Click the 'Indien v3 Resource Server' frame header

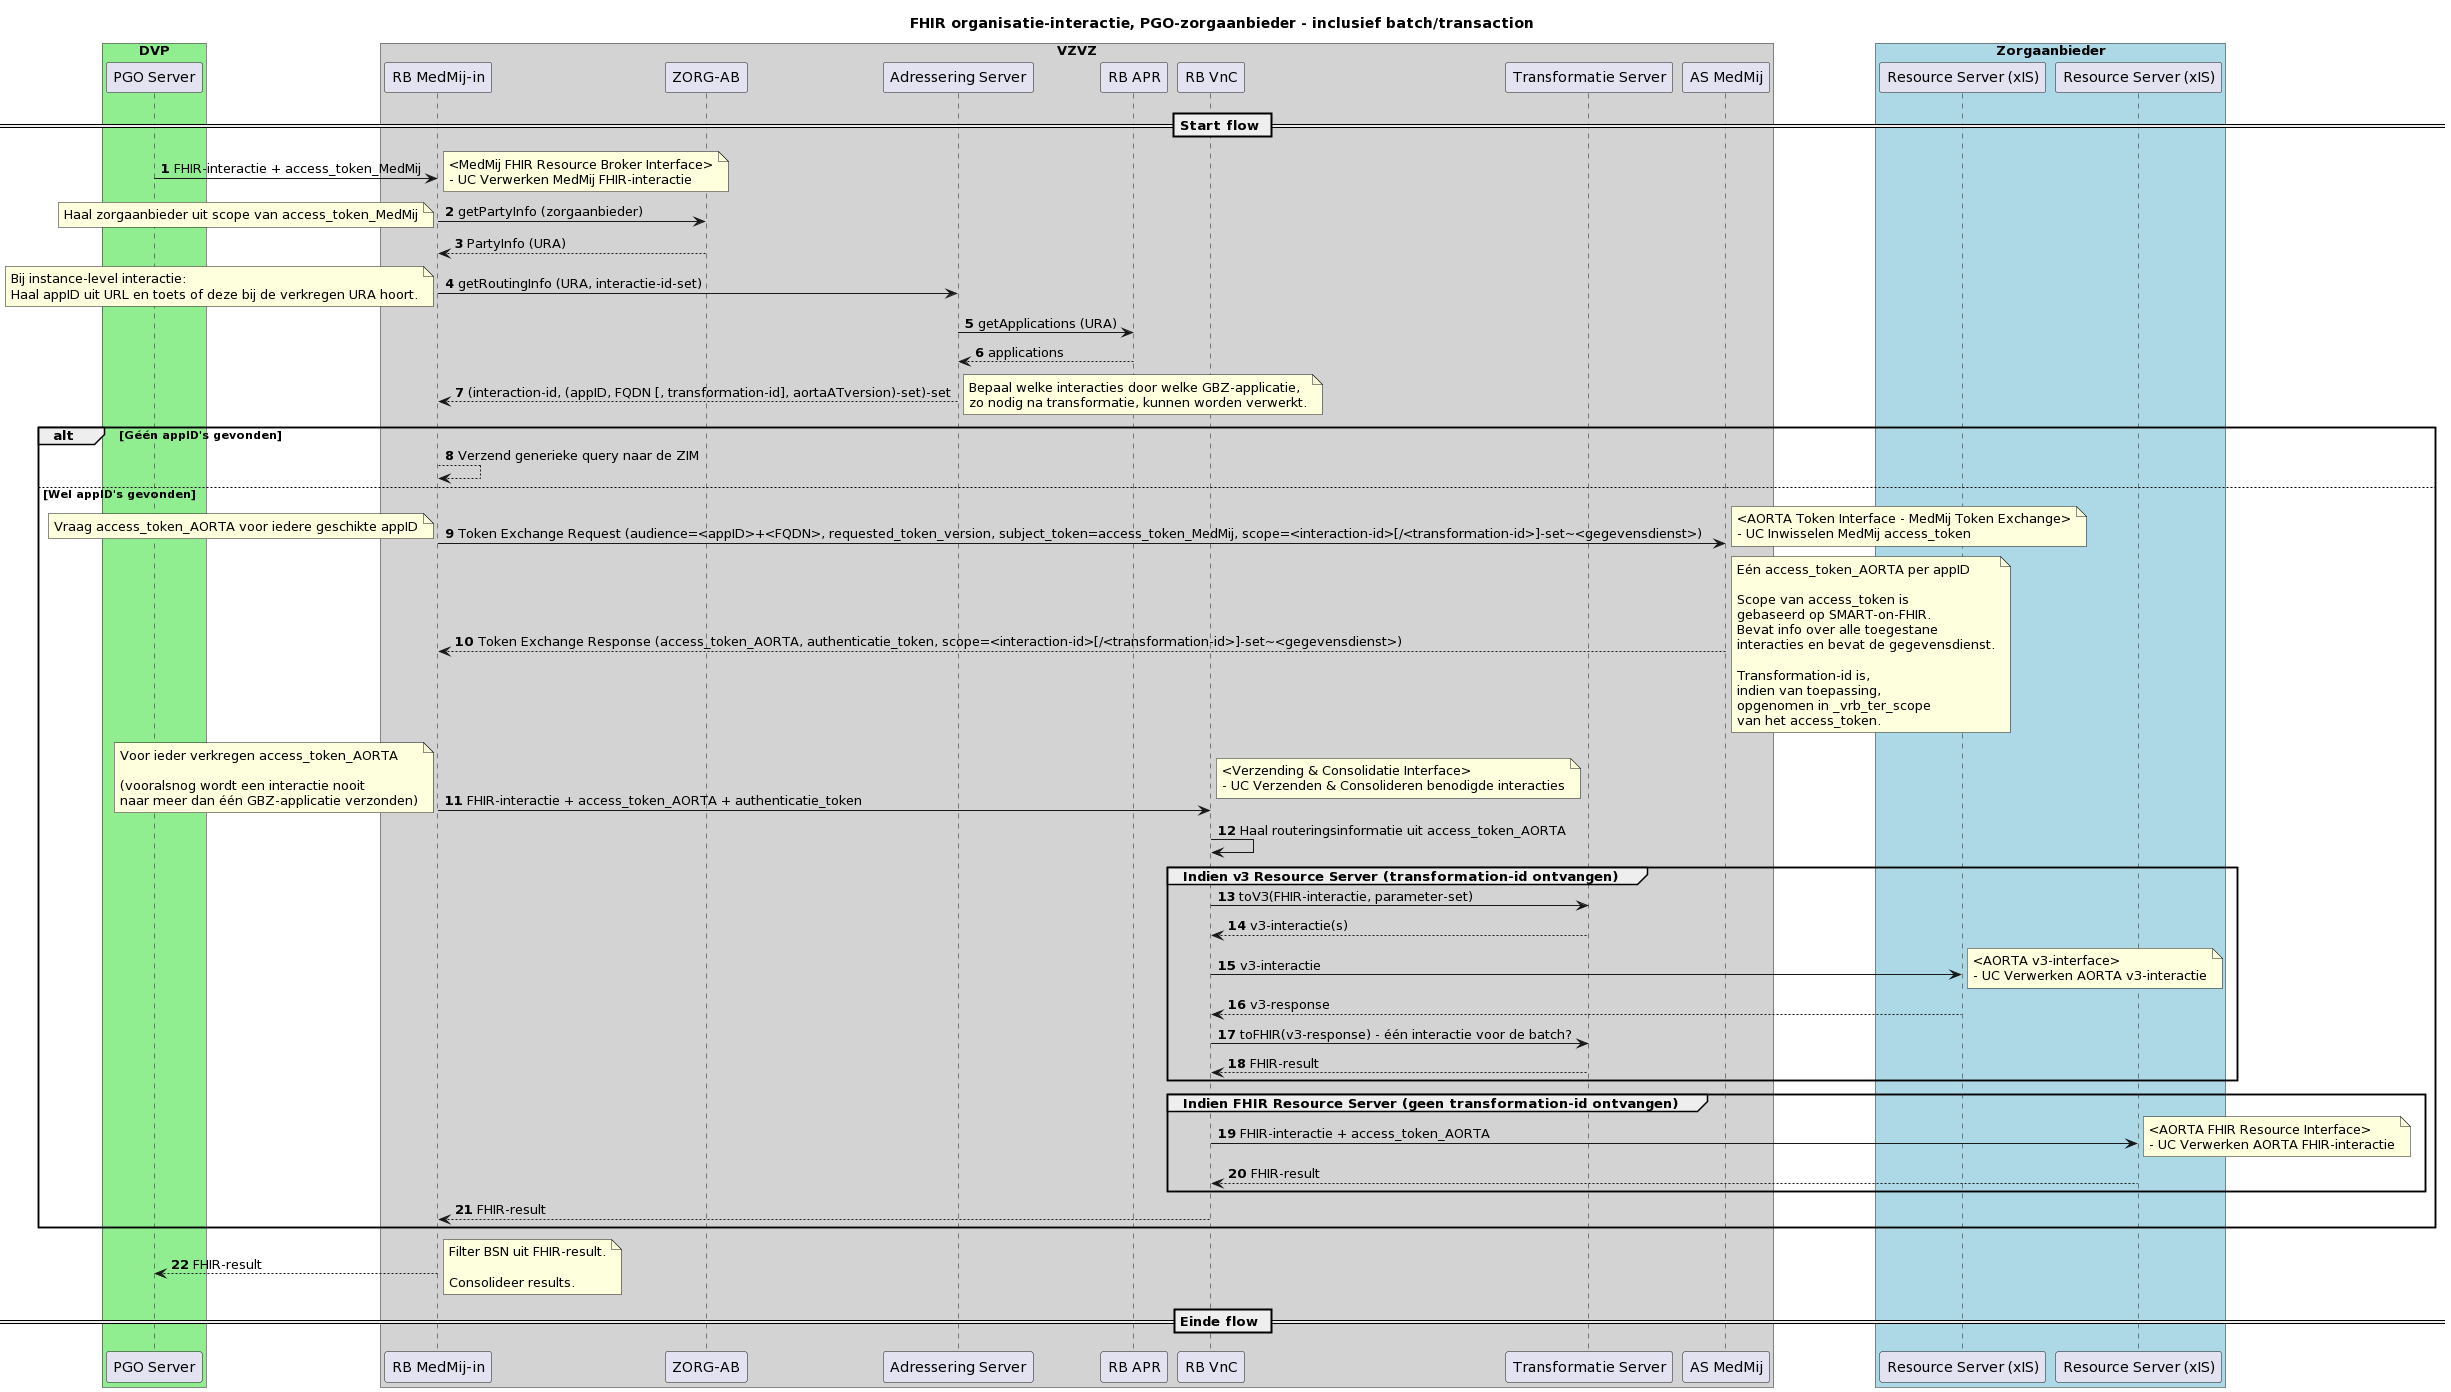click(1399, 877)
